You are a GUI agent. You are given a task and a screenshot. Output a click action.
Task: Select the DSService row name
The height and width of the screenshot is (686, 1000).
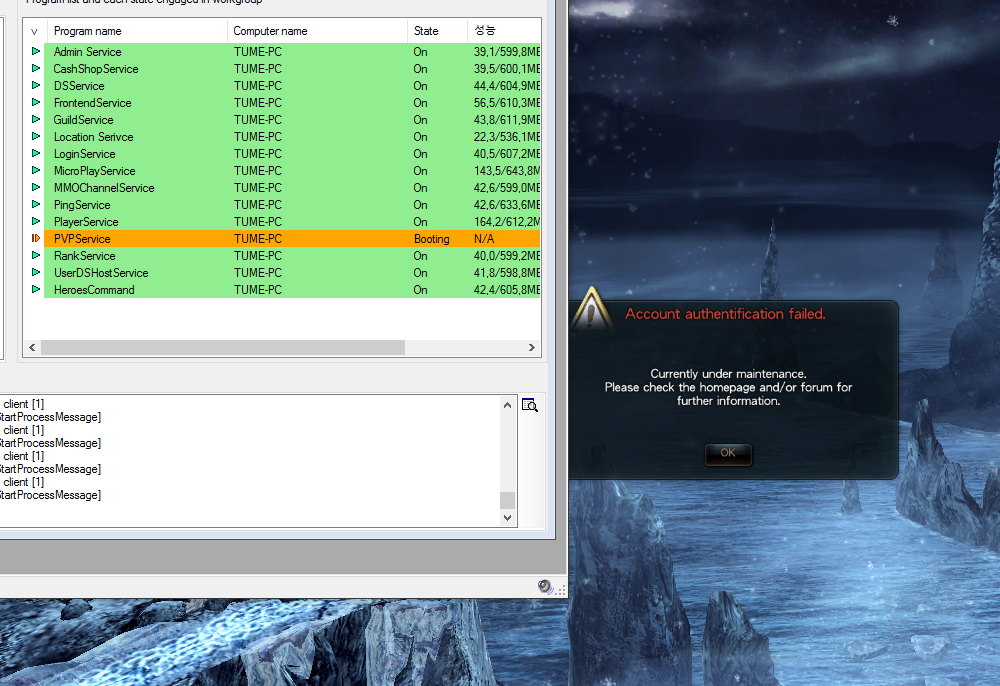coord(79,85)
